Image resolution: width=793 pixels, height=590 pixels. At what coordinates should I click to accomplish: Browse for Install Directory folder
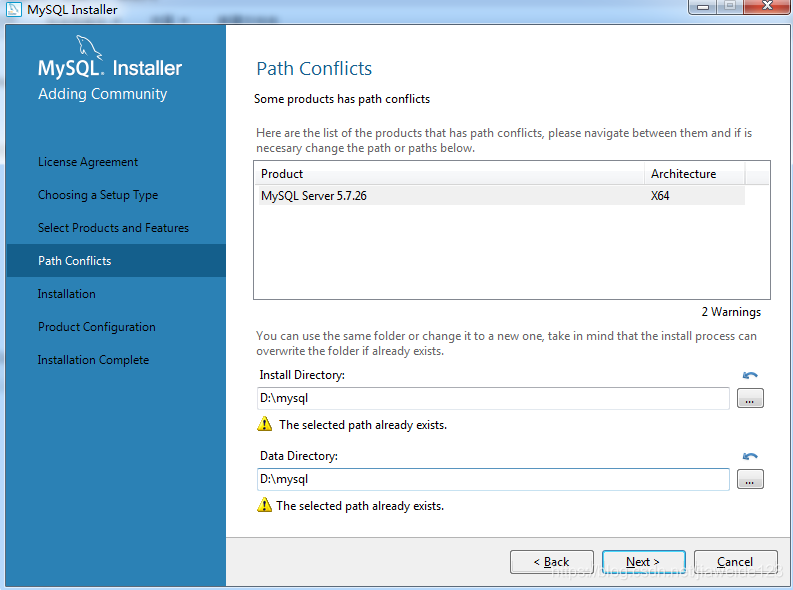tap(750, 398)
